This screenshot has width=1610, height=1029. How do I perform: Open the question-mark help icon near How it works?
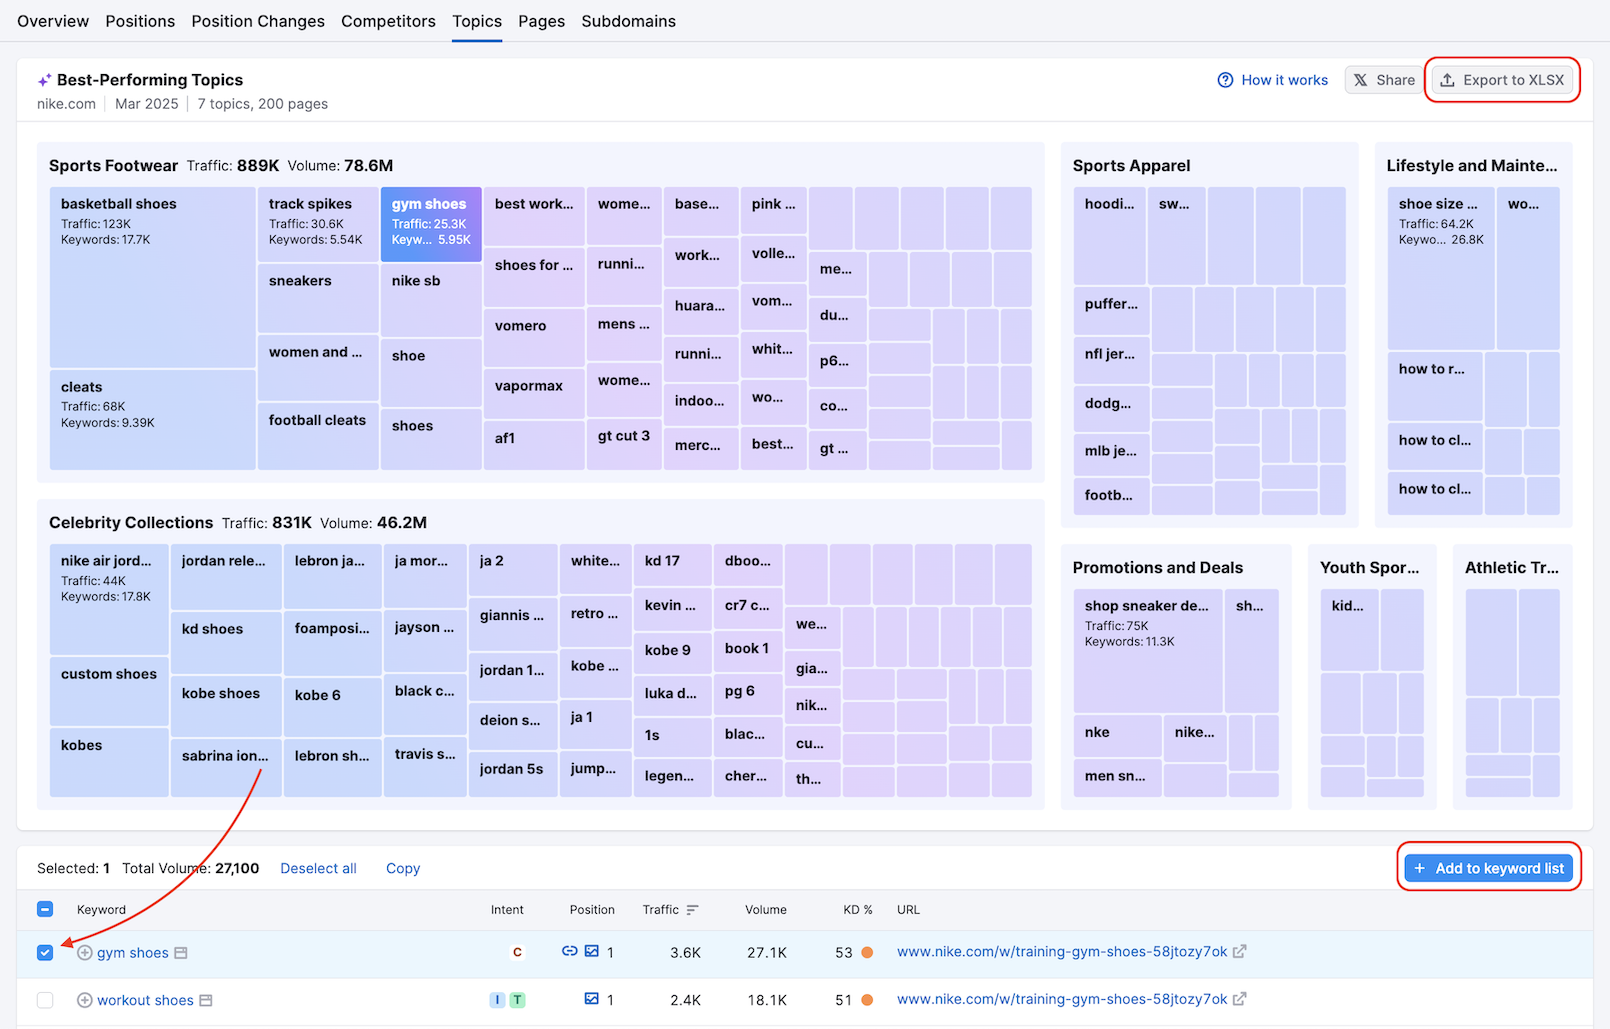tap(1225, 80)
